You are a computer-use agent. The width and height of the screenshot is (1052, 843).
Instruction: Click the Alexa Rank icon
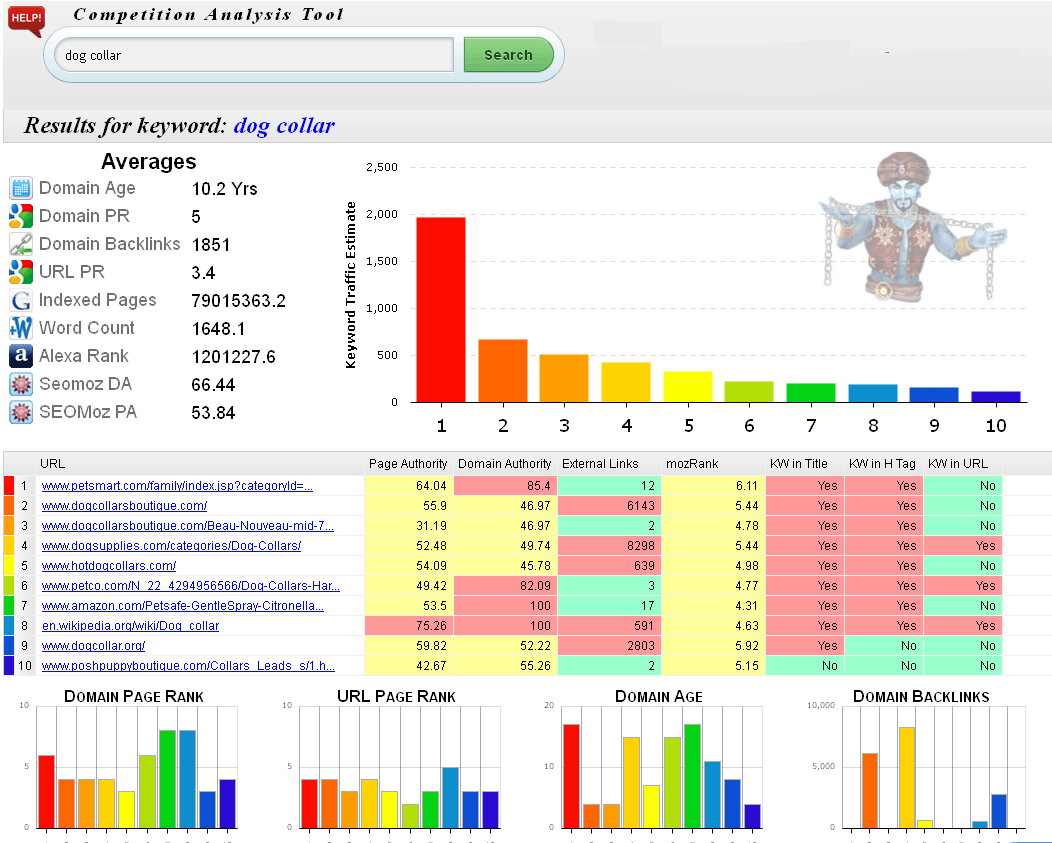pyautogui.click(x=21, y=356)
